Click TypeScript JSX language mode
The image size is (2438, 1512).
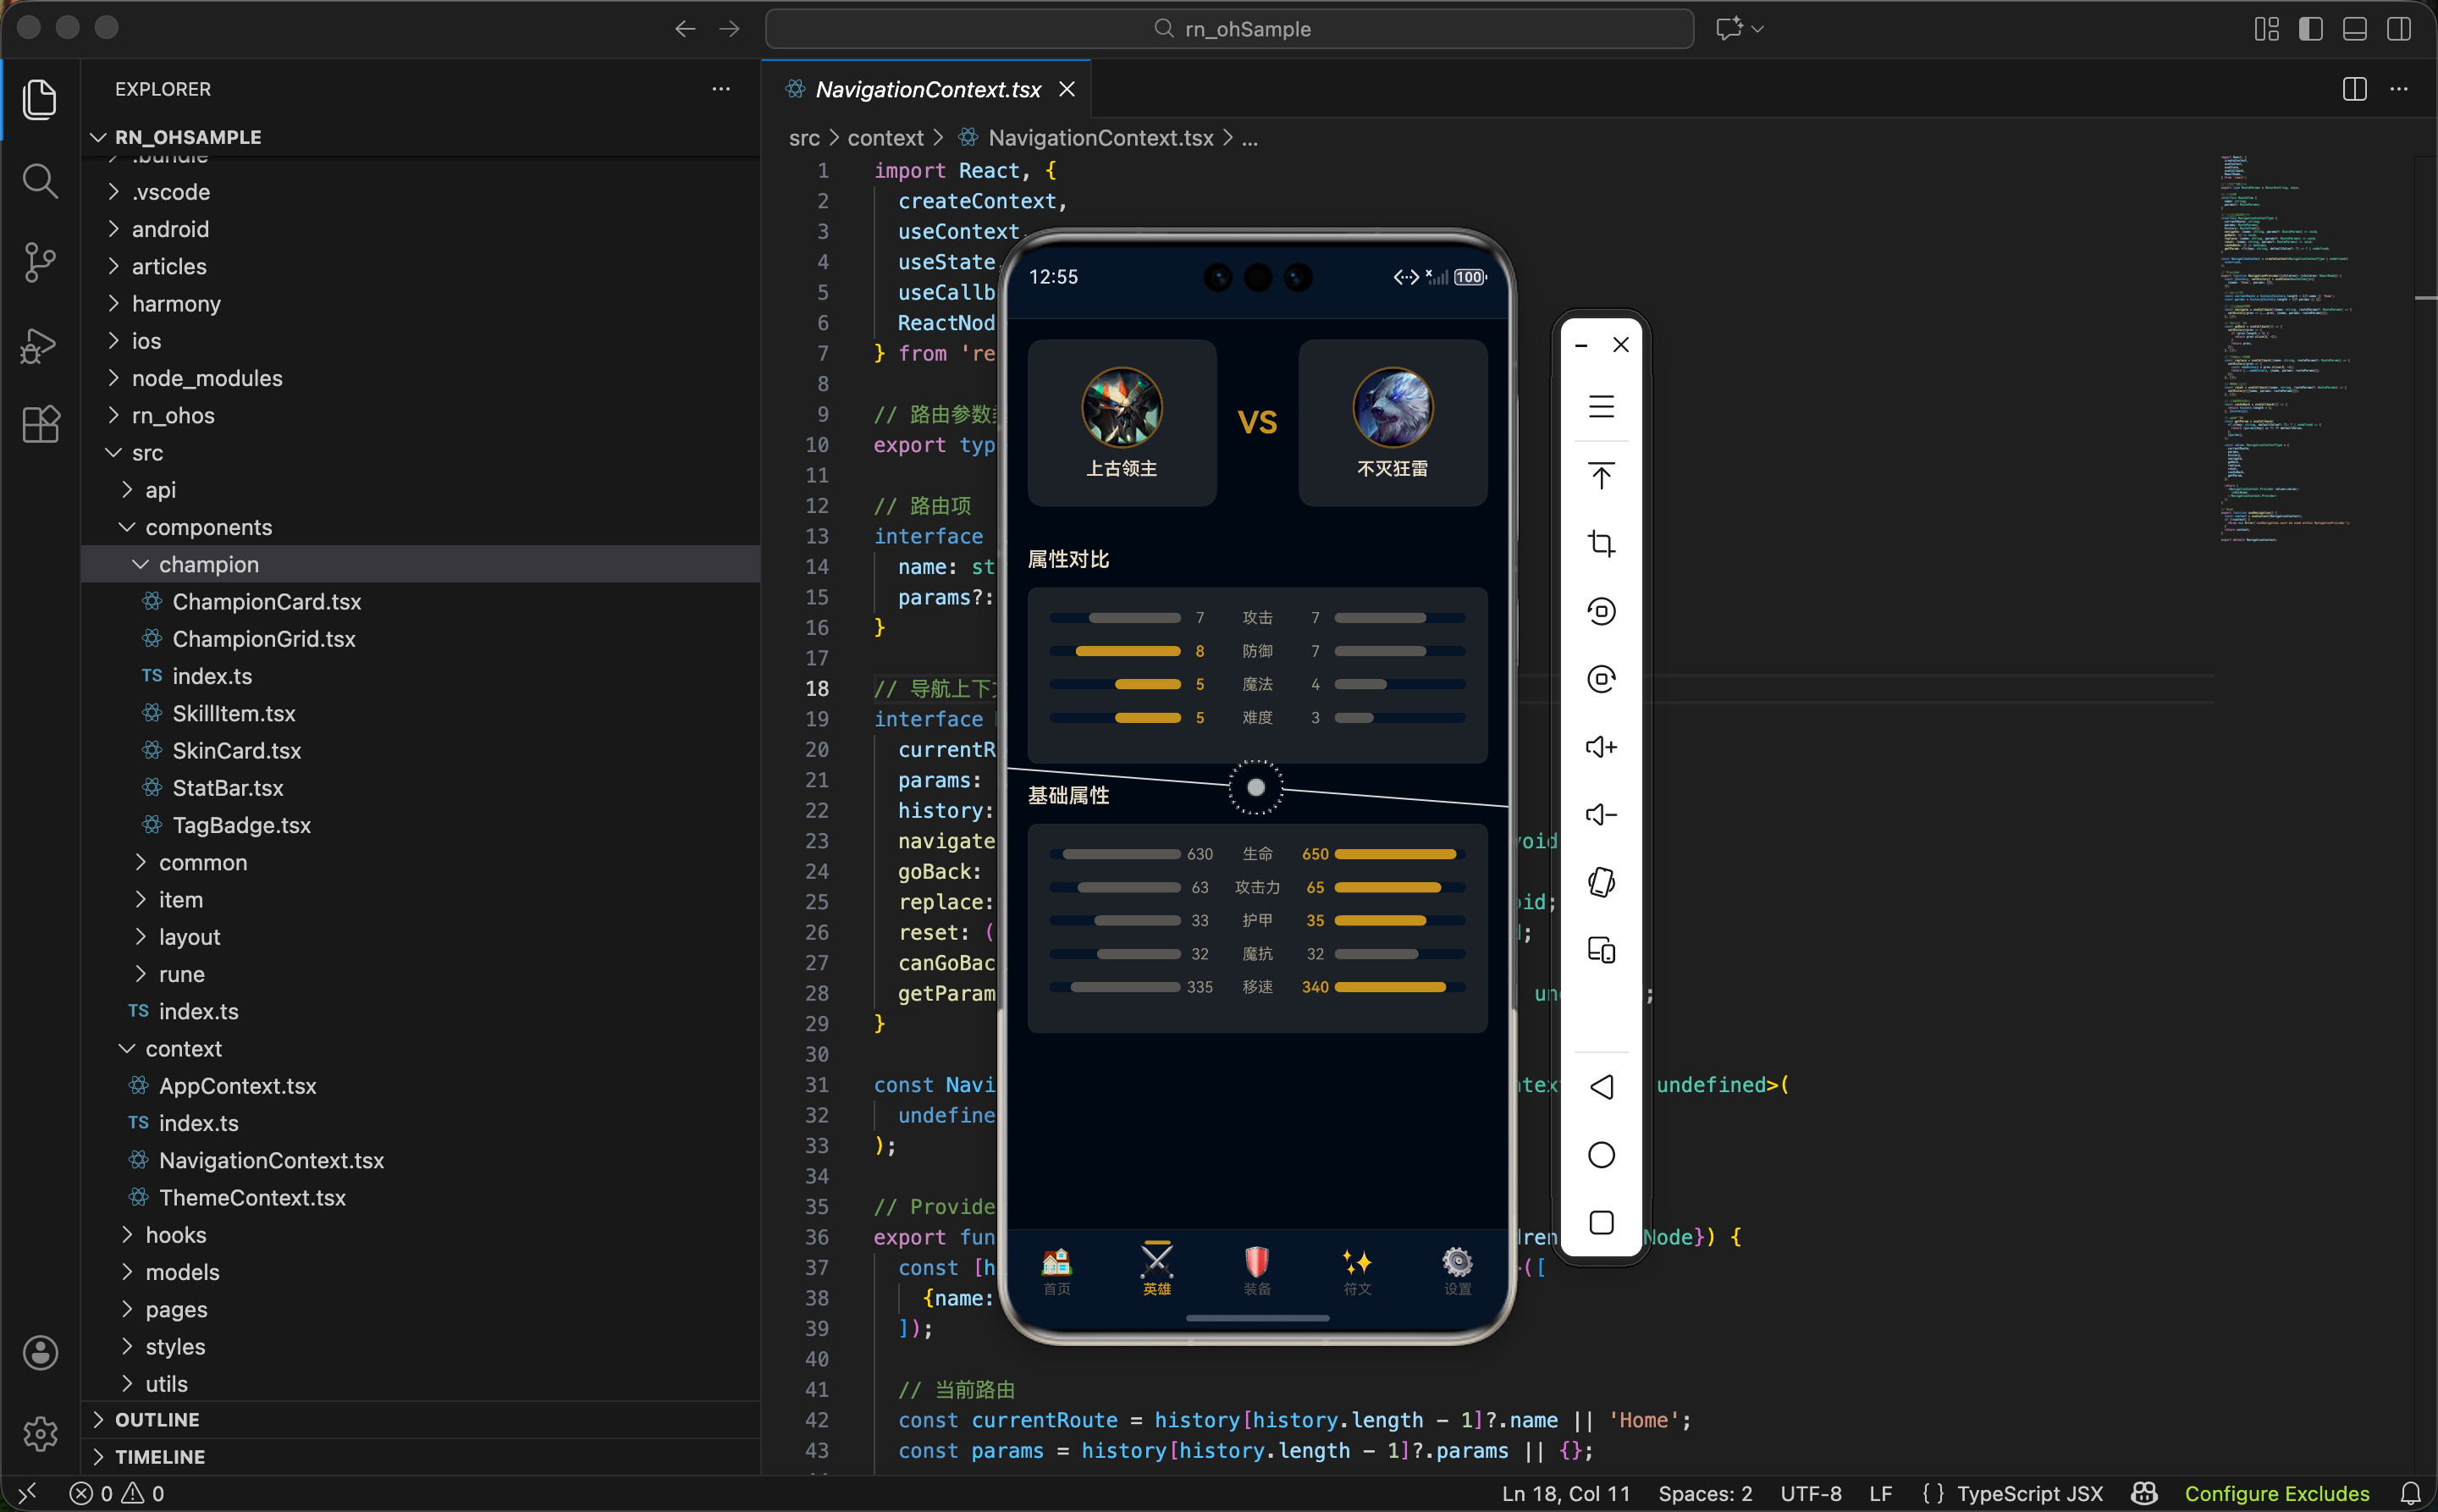pyautogui.click(x=2029, y=1493)
